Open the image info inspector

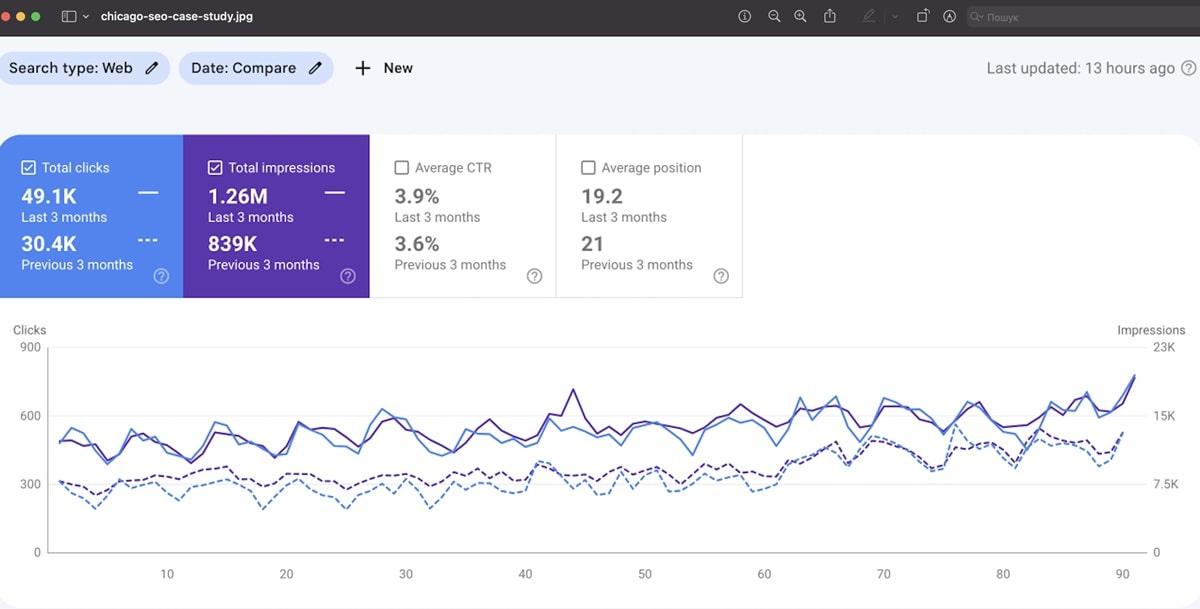[x=744, y=17]
